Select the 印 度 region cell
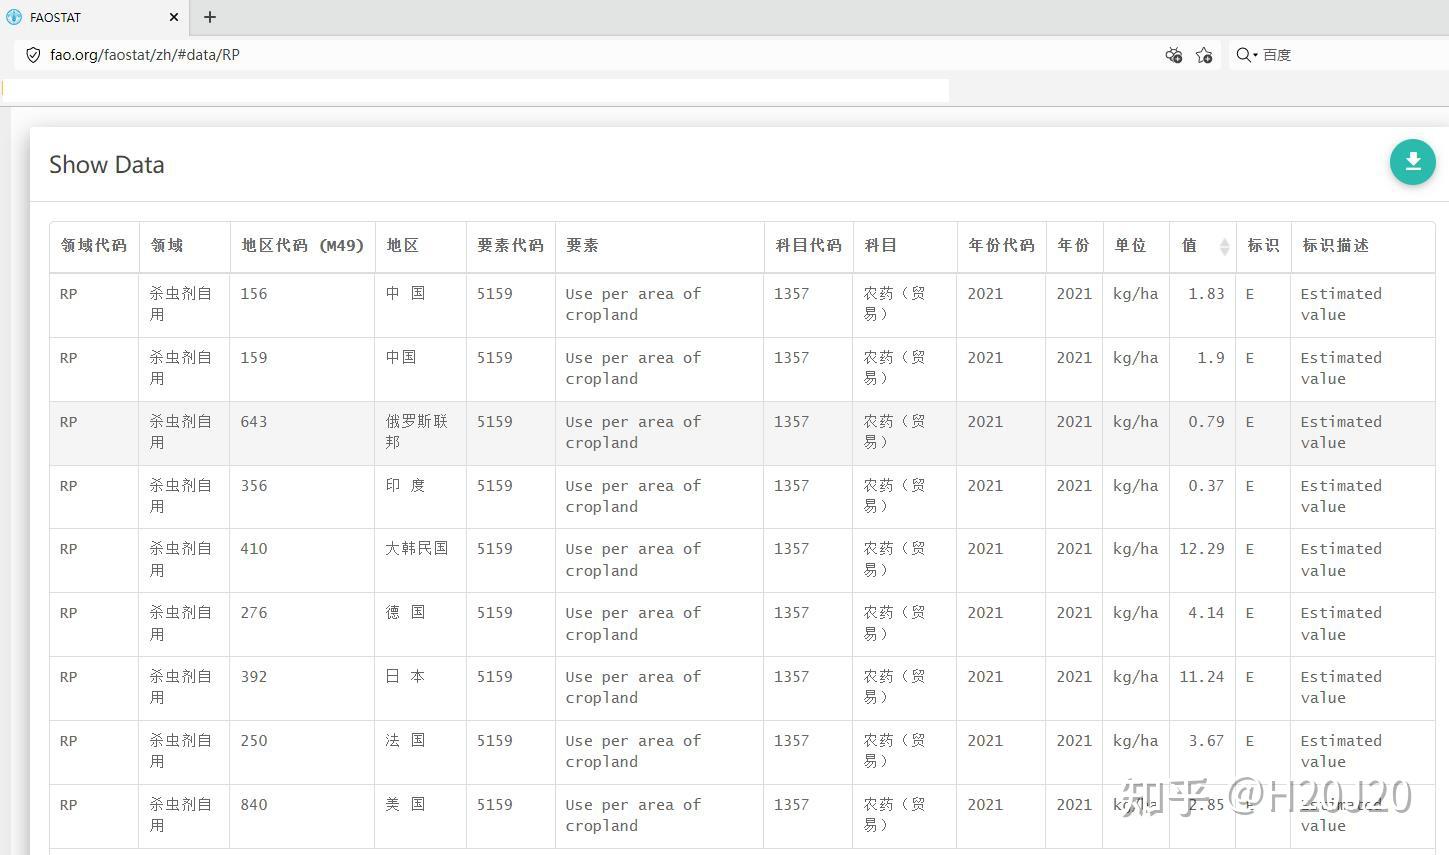 (x=421, y=497)
